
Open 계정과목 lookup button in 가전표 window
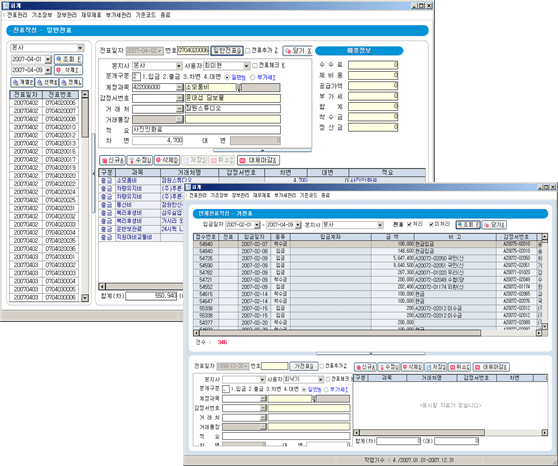[263, 399]
